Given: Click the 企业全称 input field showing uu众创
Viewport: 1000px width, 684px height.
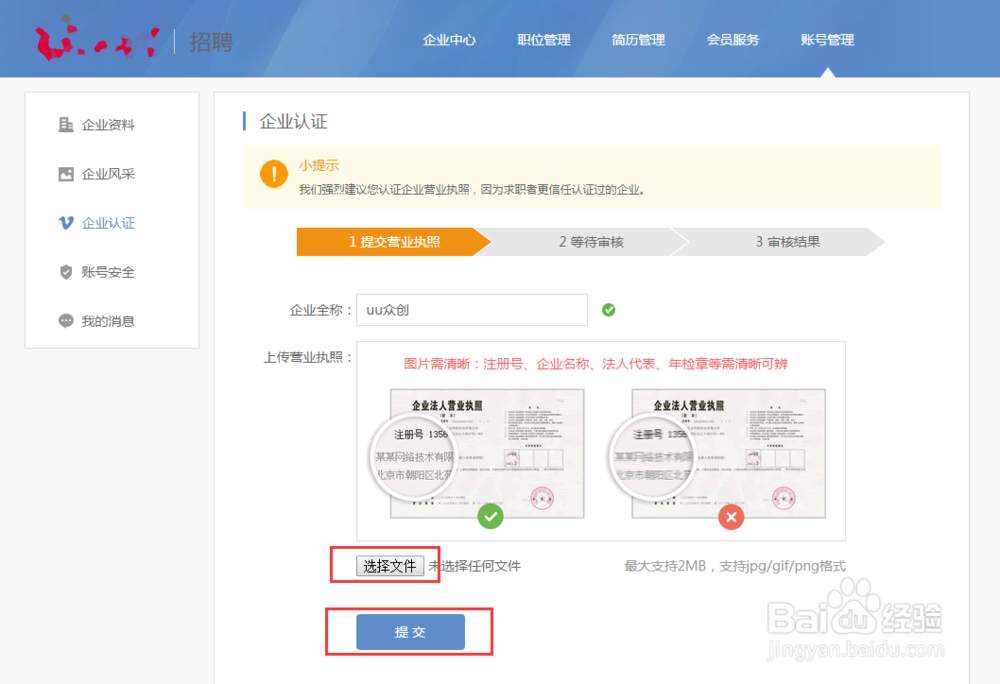Looking at the screenshot, I should [x=471, y=310].
